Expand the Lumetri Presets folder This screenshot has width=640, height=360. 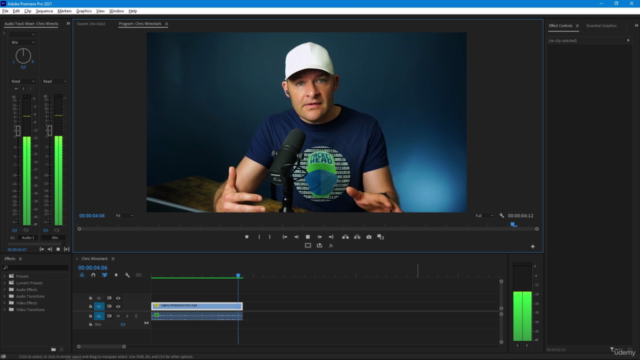(5, 283)
